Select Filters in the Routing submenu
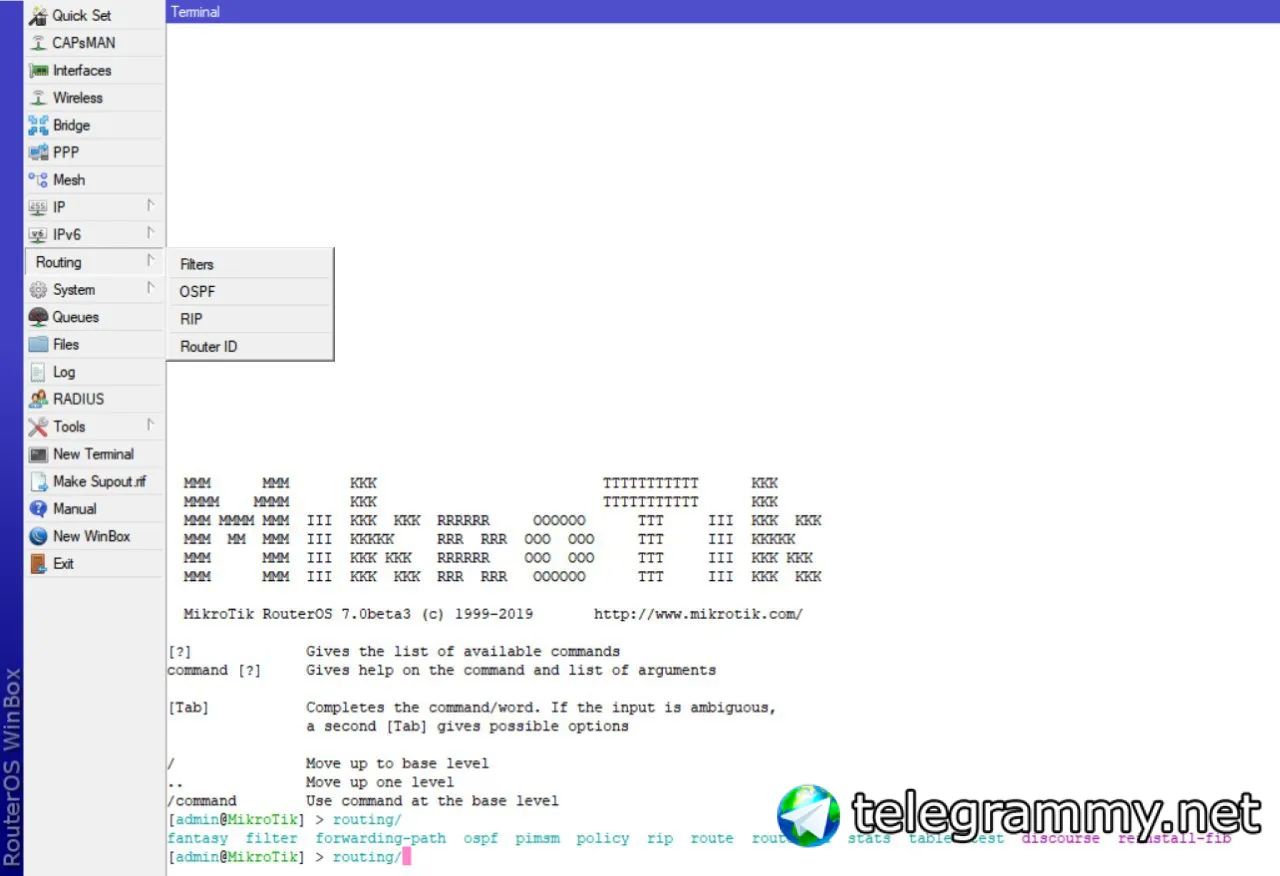Image resolution: width=1280 pixels, height=876 pixels. click(250, 265)
